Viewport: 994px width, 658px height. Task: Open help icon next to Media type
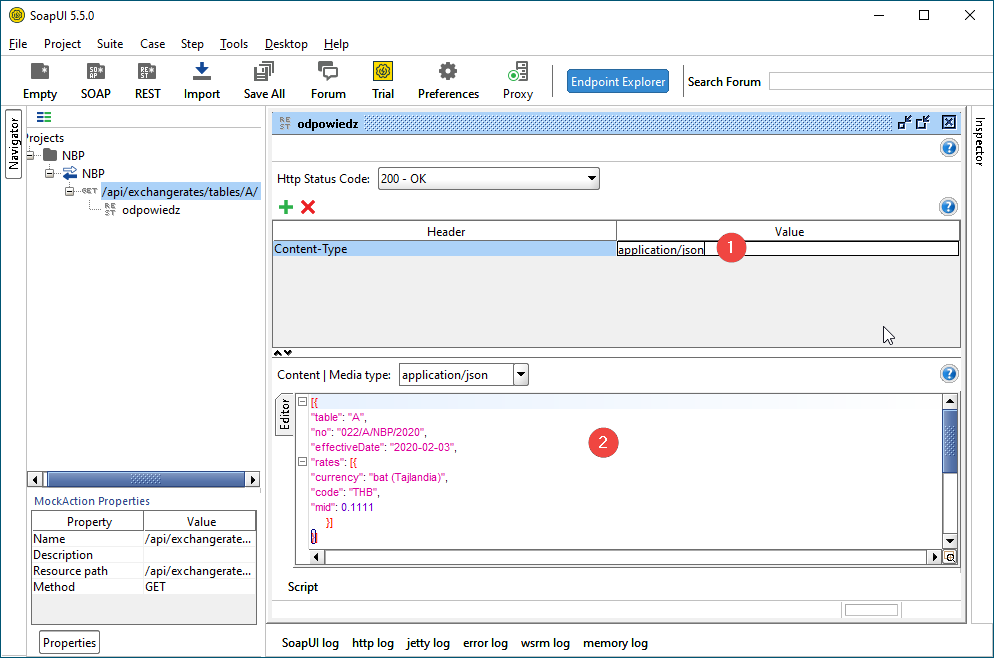[949, 374]
